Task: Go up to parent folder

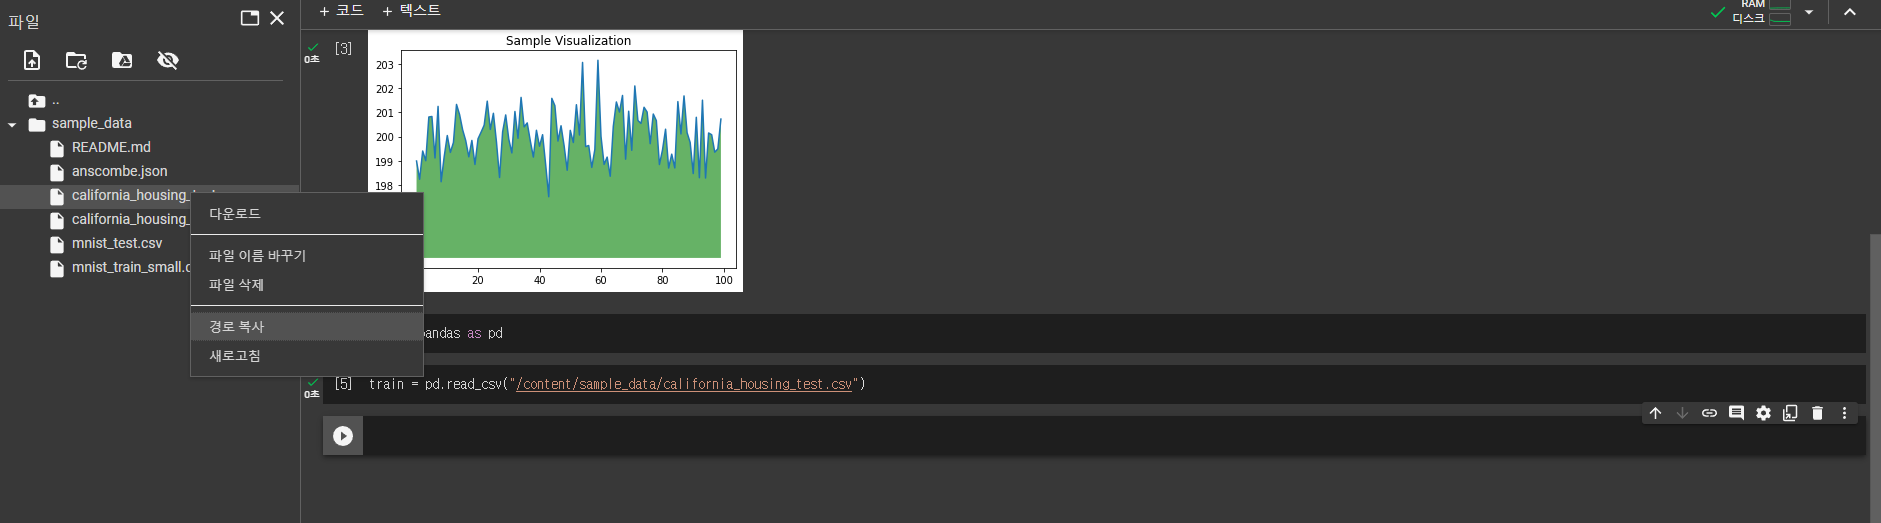Action: coord(37,101)
